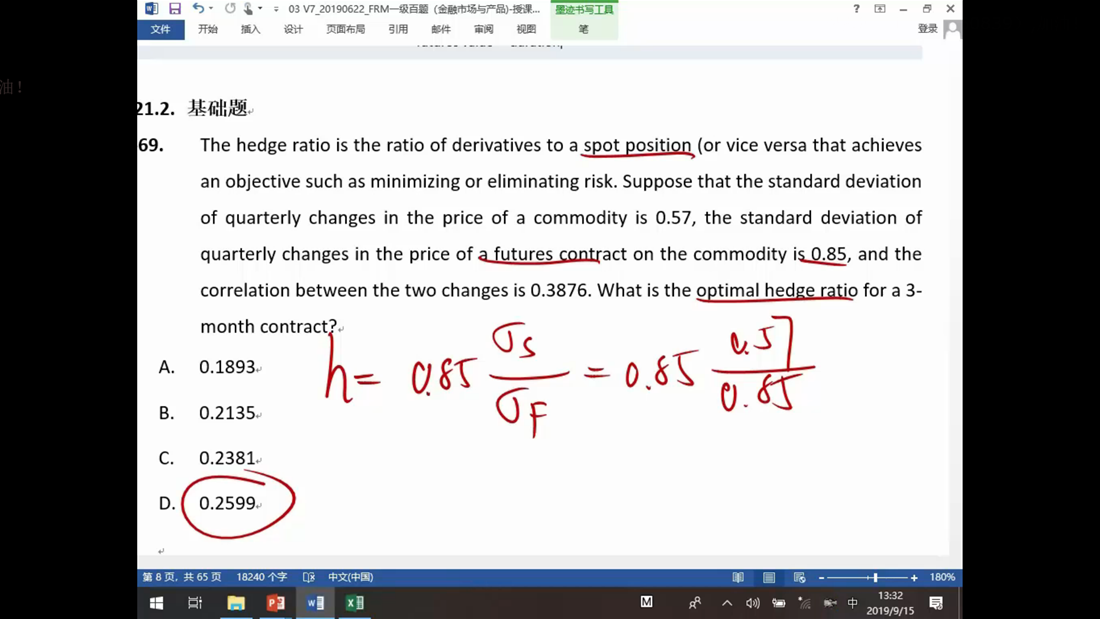
Task: Switch to the 页面布局 ribbon tab
Action: pos(345,29)
